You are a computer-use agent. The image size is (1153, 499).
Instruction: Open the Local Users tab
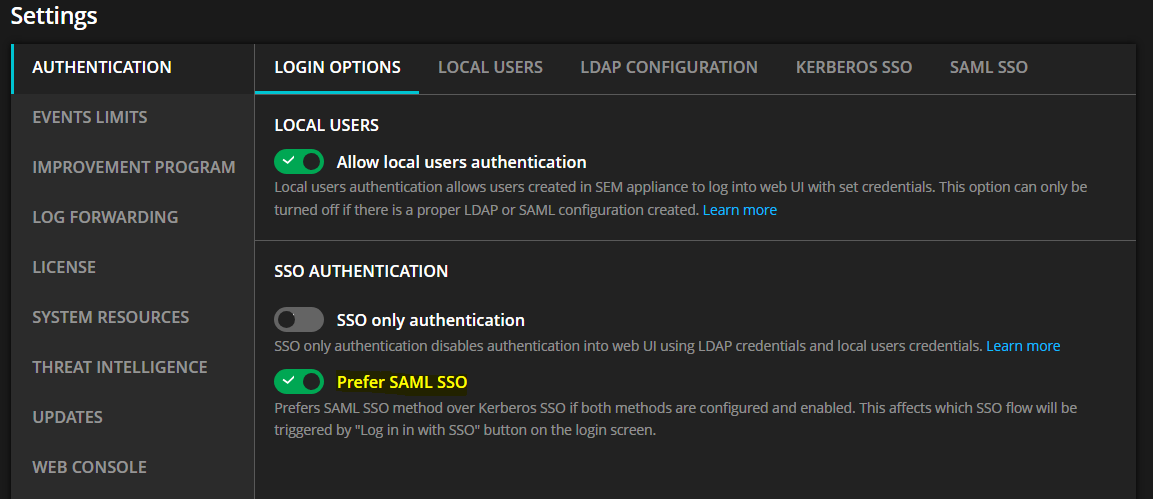point(490,67)
